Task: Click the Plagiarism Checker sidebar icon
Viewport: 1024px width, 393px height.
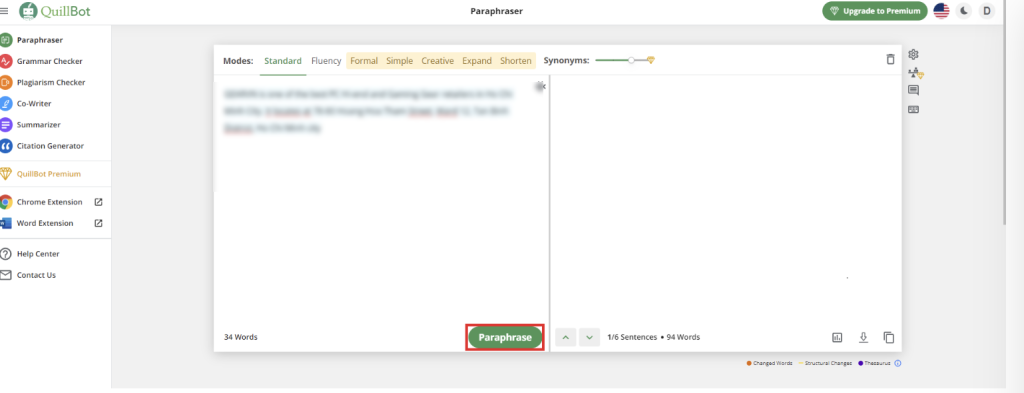Action: (6, 82)
